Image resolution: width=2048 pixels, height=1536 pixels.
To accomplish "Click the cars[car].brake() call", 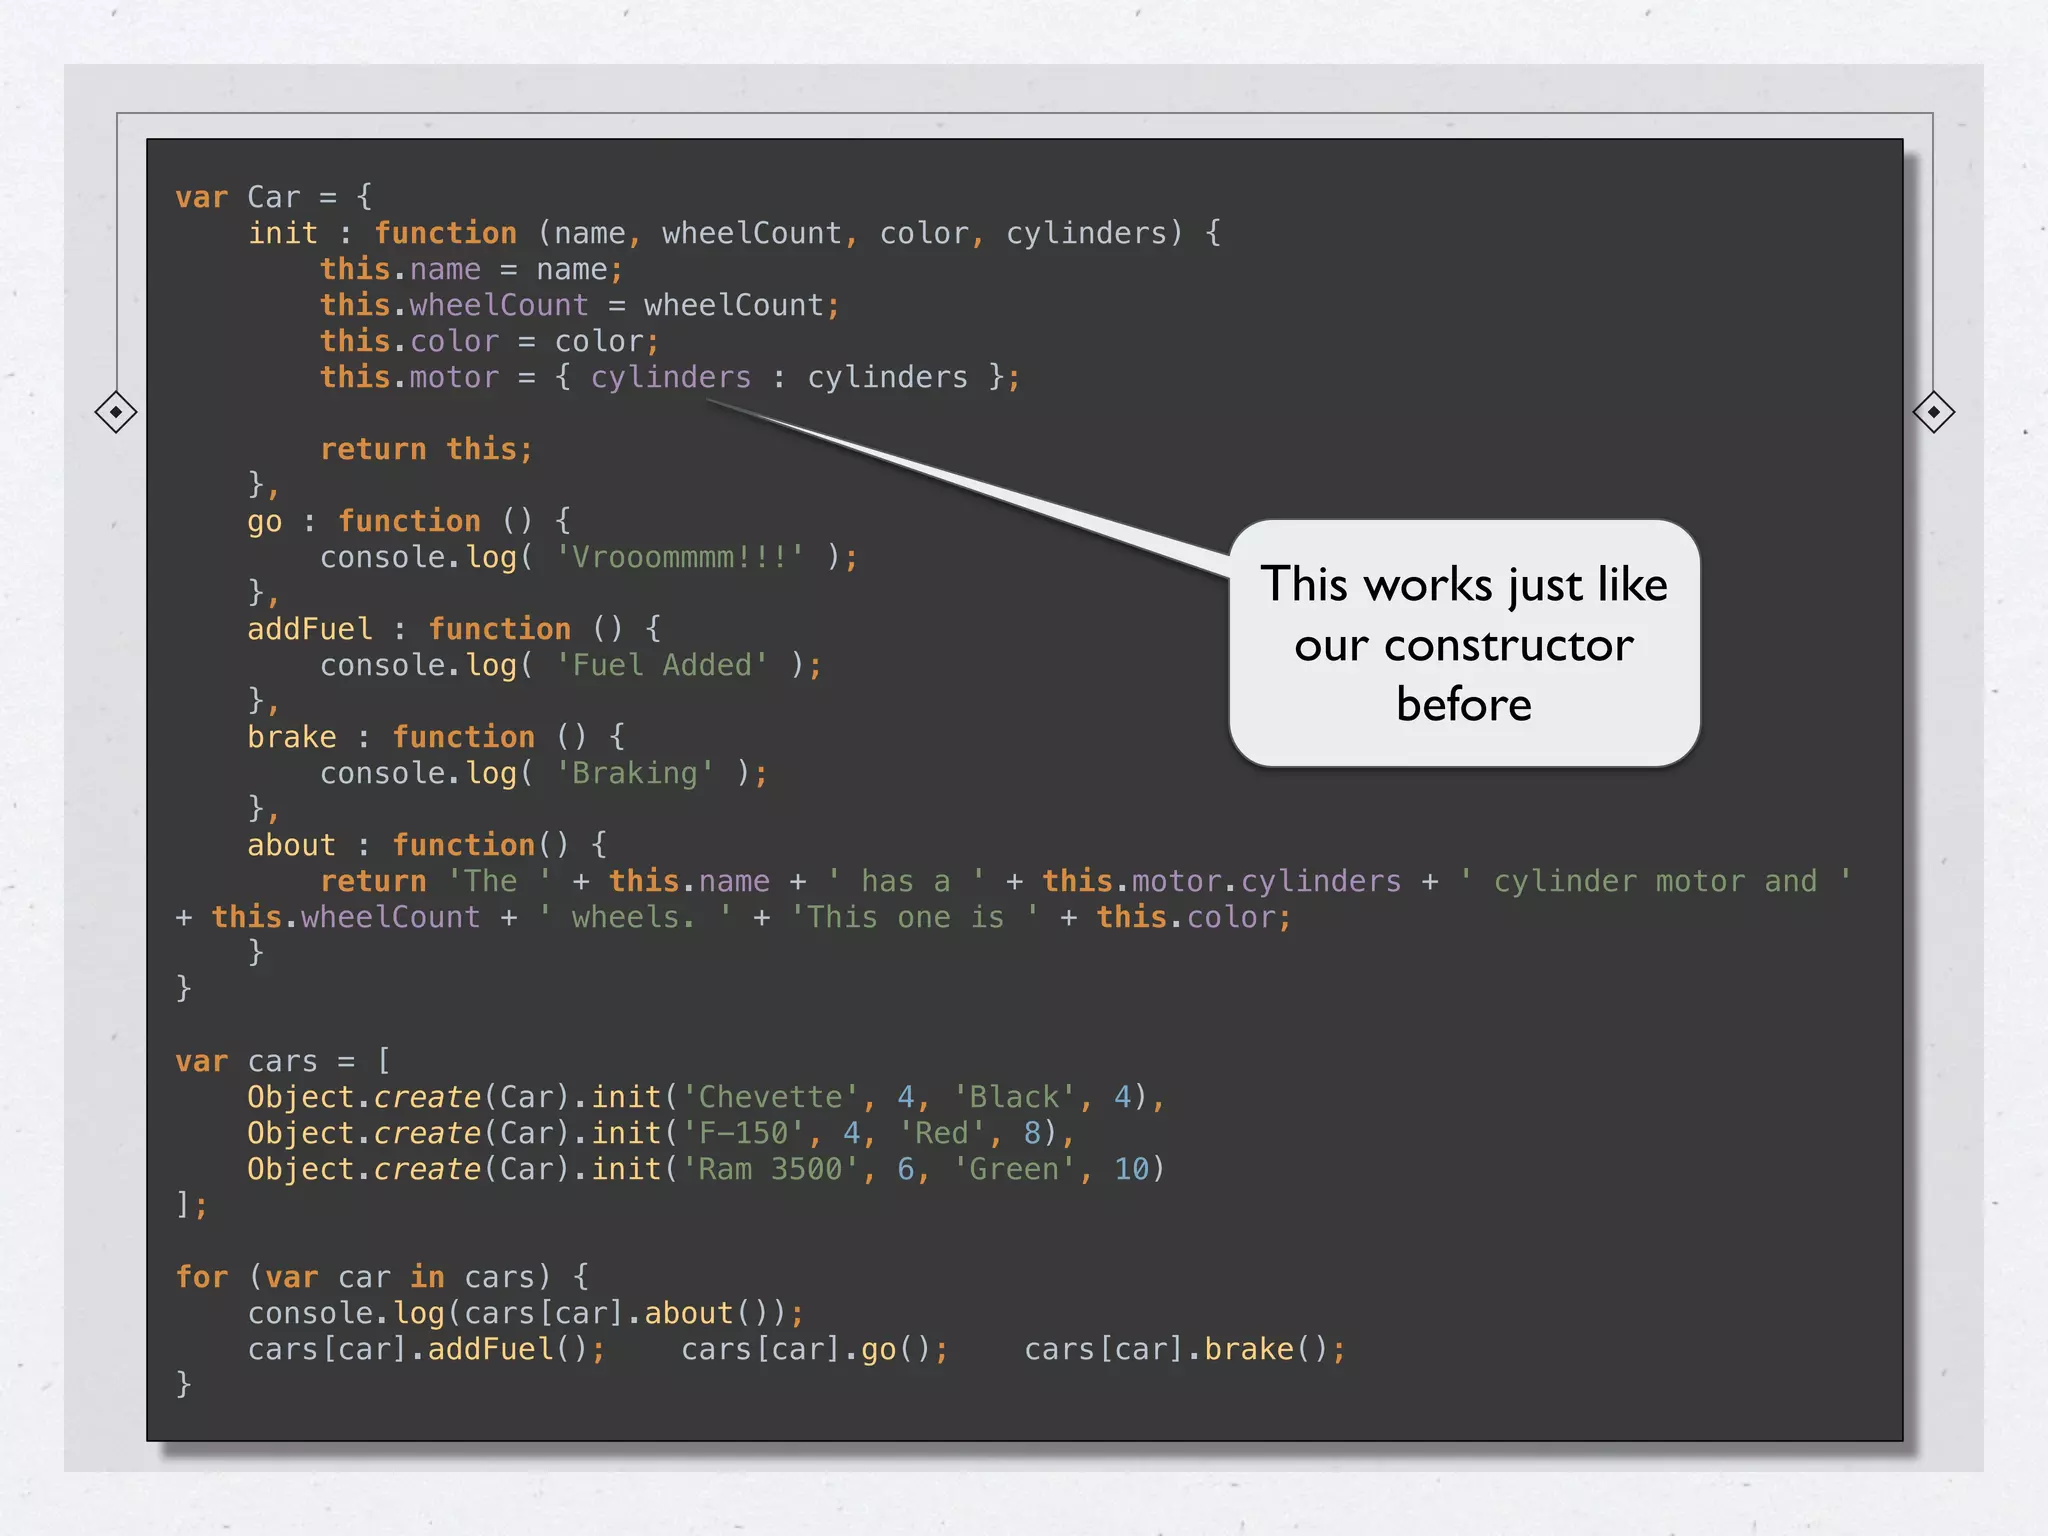I will point(1184,1349).
